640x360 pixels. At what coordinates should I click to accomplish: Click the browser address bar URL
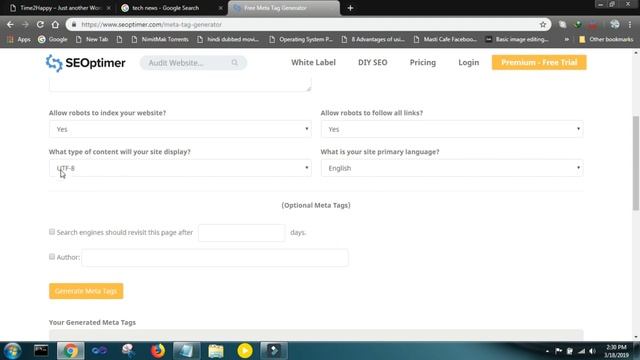(151, 24)
